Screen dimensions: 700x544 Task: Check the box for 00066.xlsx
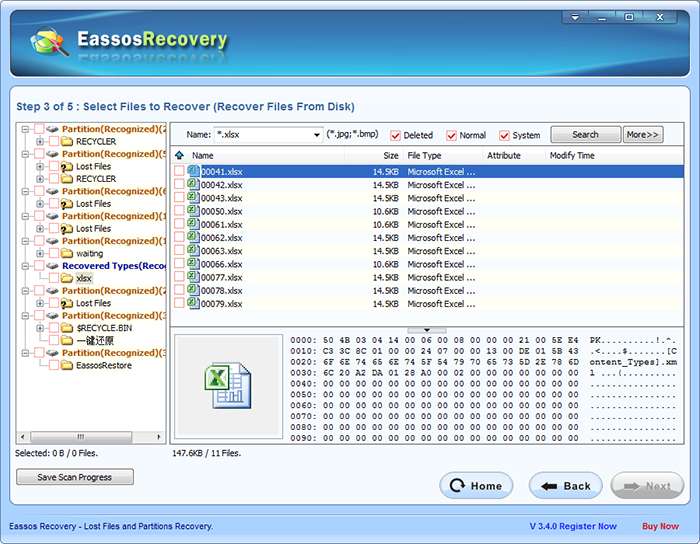[x=179, y=264]
